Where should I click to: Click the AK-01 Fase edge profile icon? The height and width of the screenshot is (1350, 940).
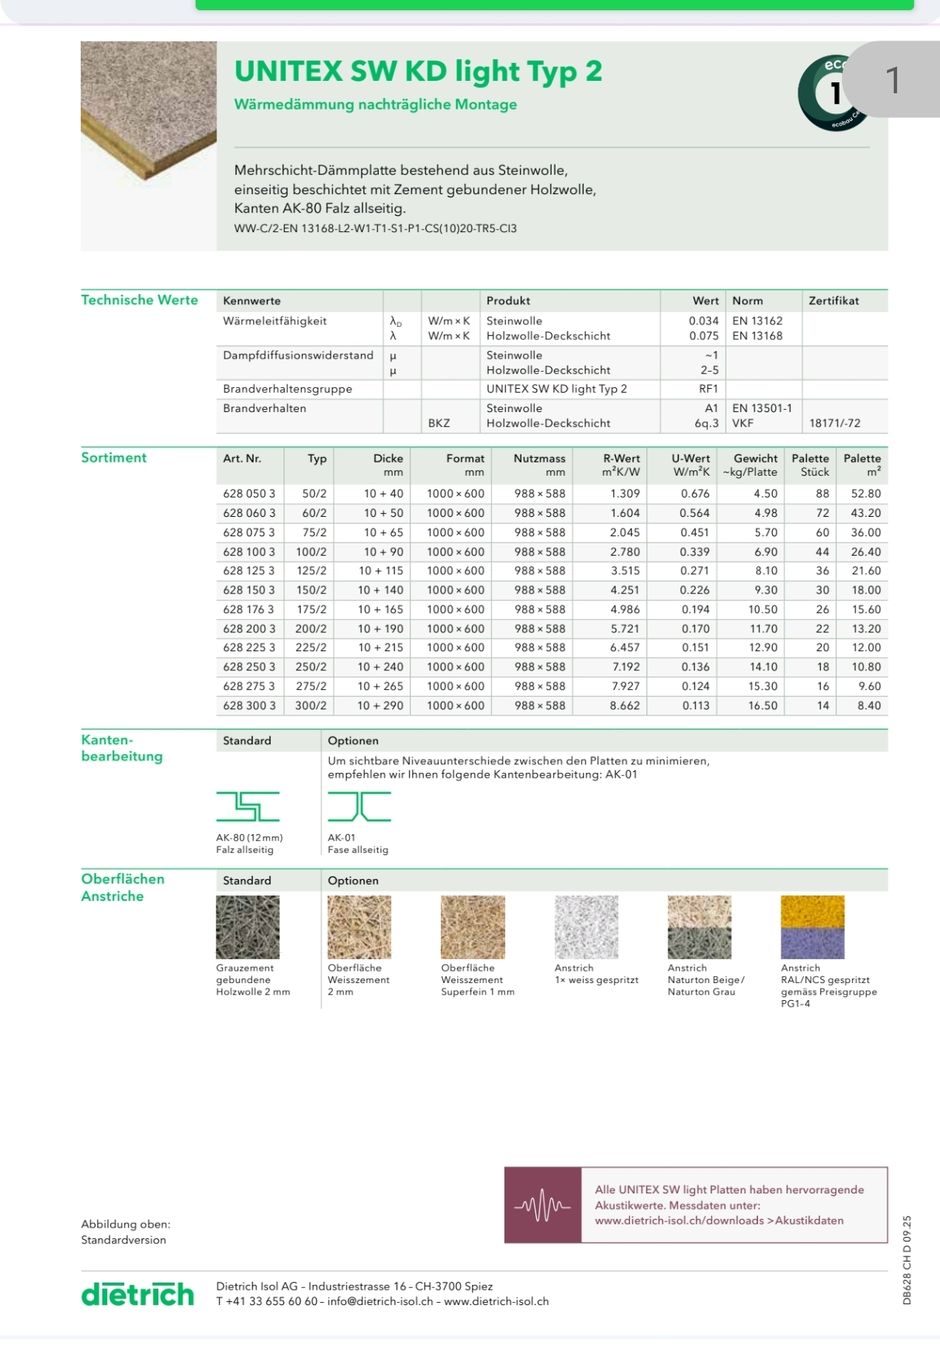[x=359, y=807]
